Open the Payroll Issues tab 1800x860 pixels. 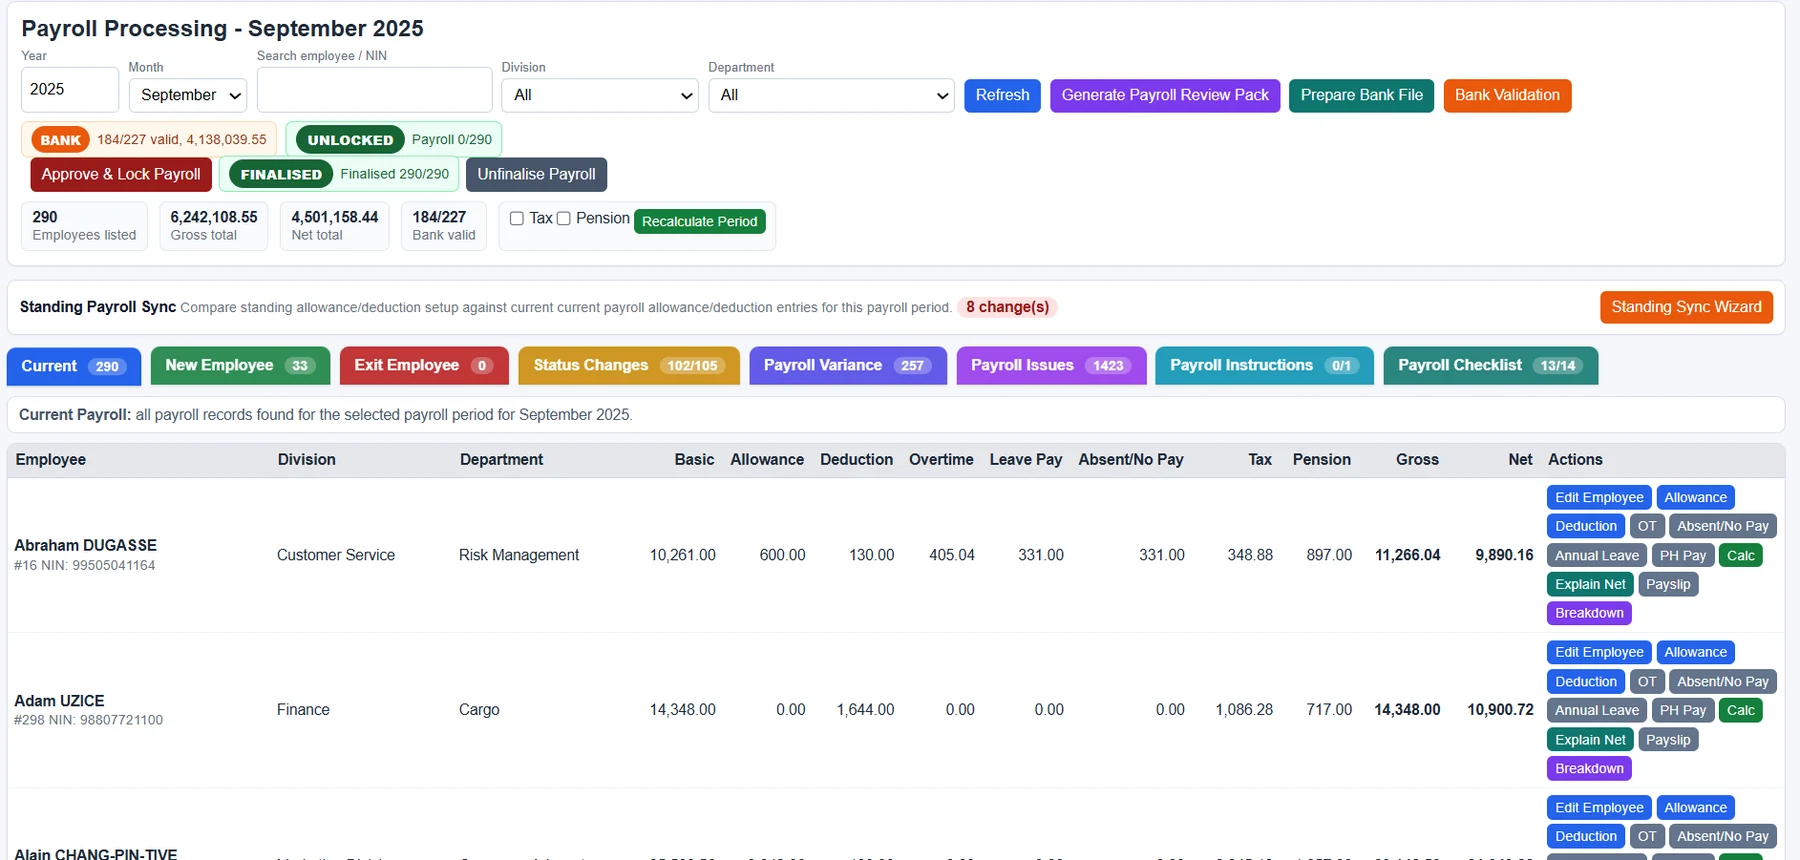[1051, 366]
